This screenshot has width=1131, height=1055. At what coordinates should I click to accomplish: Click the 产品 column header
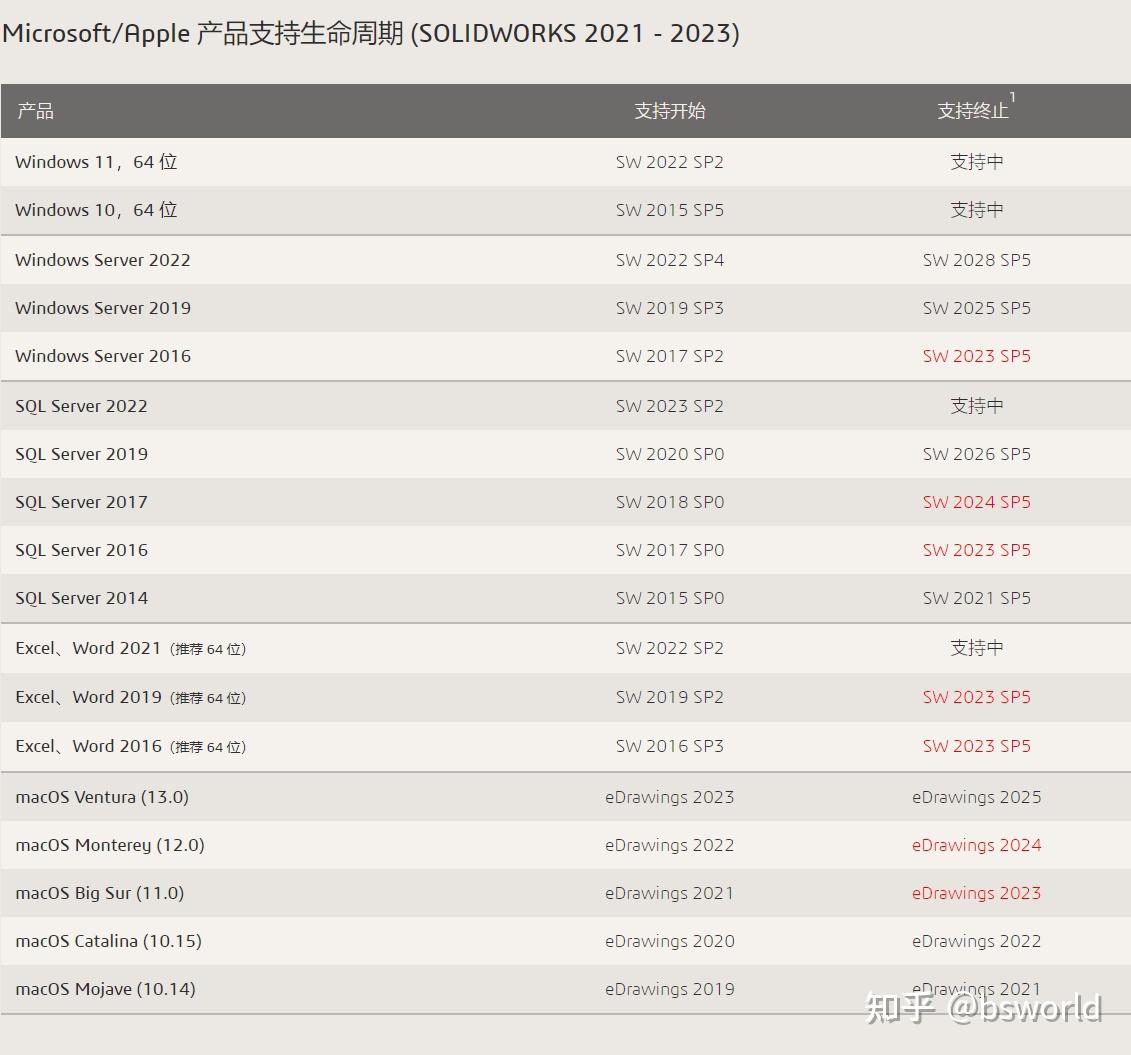click(x=35, y=111)
